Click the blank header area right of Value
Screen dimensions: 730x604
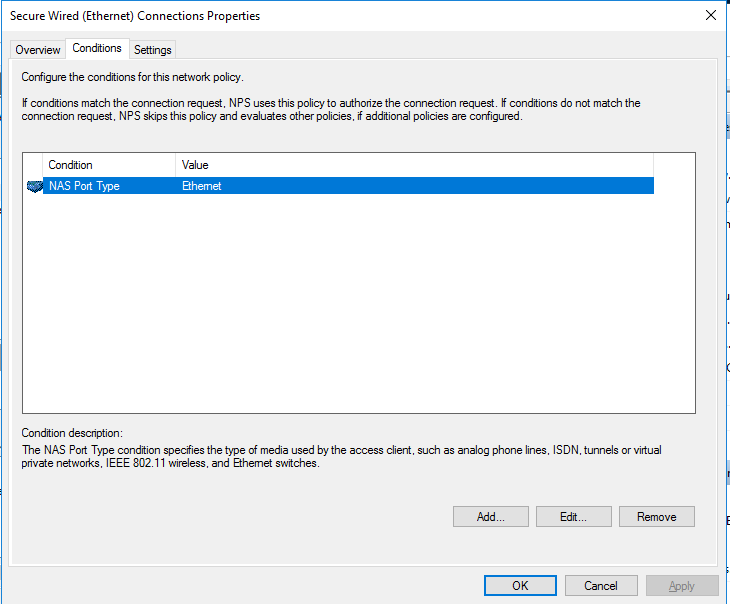pos(674,165)
